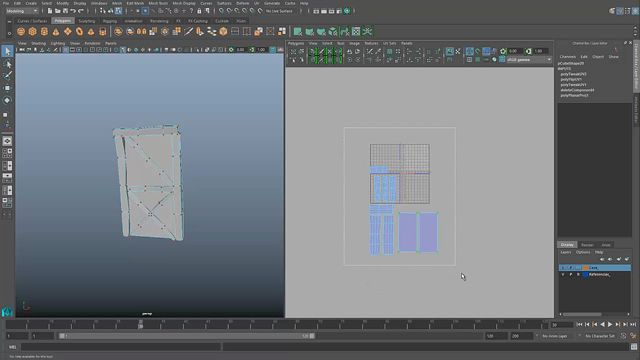Toggle the P playback box on selected layer
The width and height of the screenshot is (640, 360).
pos(571,268)
